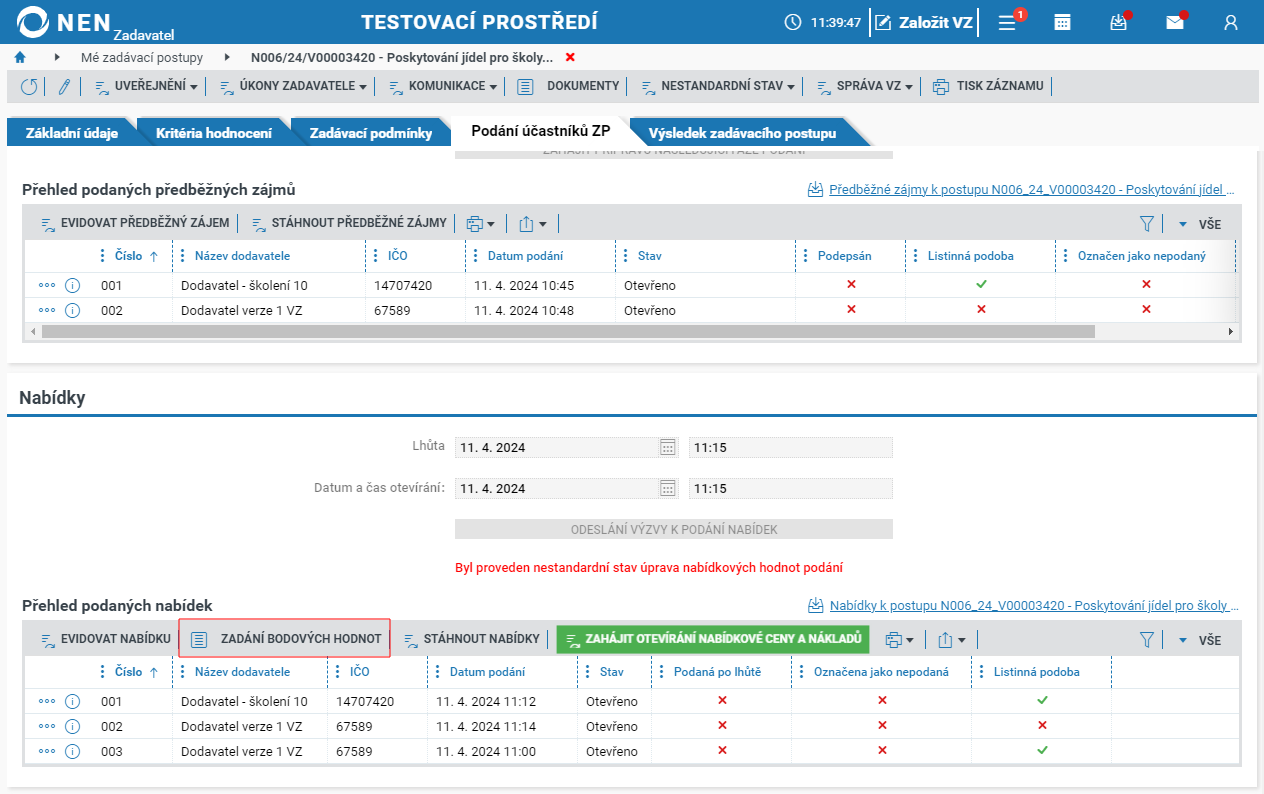Screen dimensions: 1264x794
Task: Expand VŠE filter dropdown for offers
Action: pos(1198,640)
